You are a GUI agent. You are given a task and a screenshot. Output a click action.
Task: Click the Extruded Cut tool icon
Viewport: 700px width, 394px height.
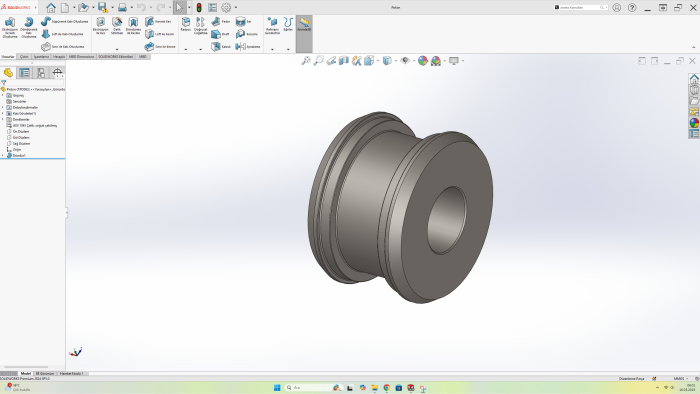(x=100, y=22)
